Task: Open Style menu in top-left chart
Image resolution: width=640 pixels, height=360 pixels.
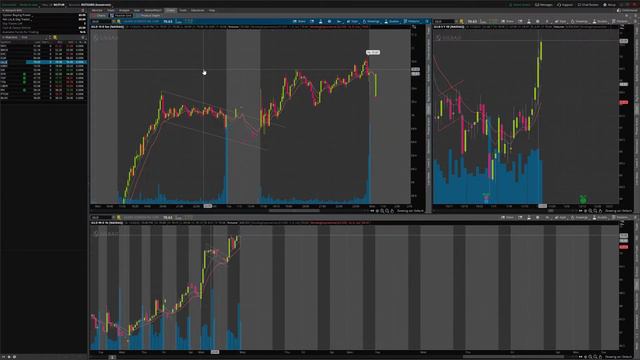Action: pyautogui.click(x=352, y=21)
